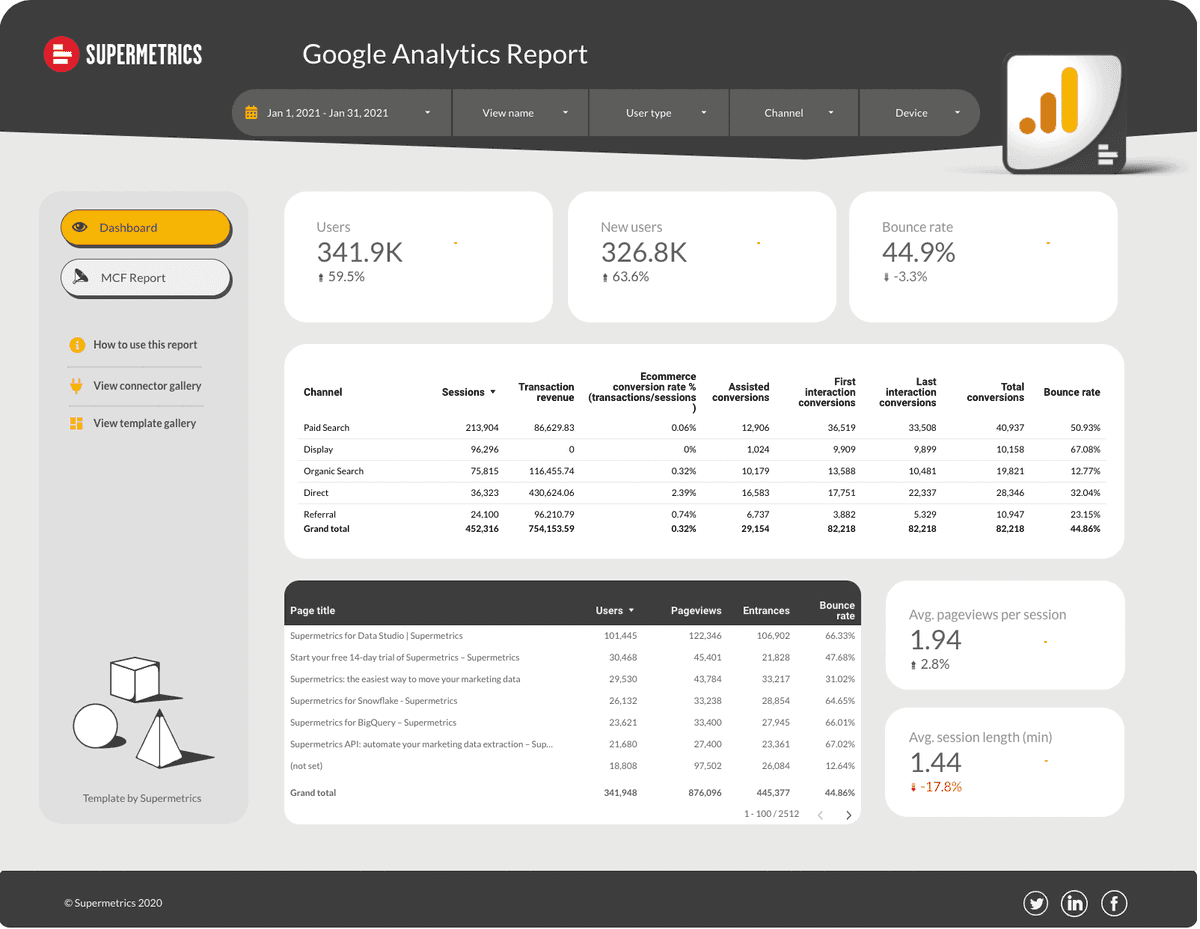Select the Display channel row
Viewport: 1200px width, 929px height.
(702, 450)
